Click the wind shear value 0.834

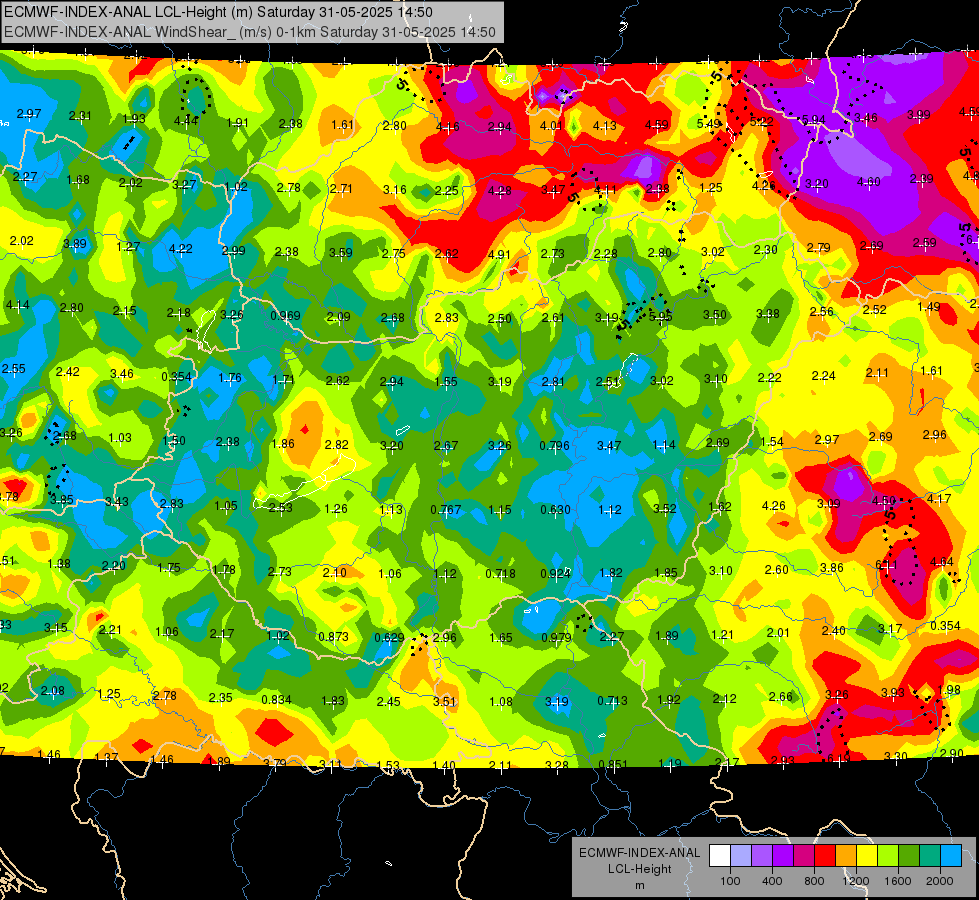click(277, 700)
